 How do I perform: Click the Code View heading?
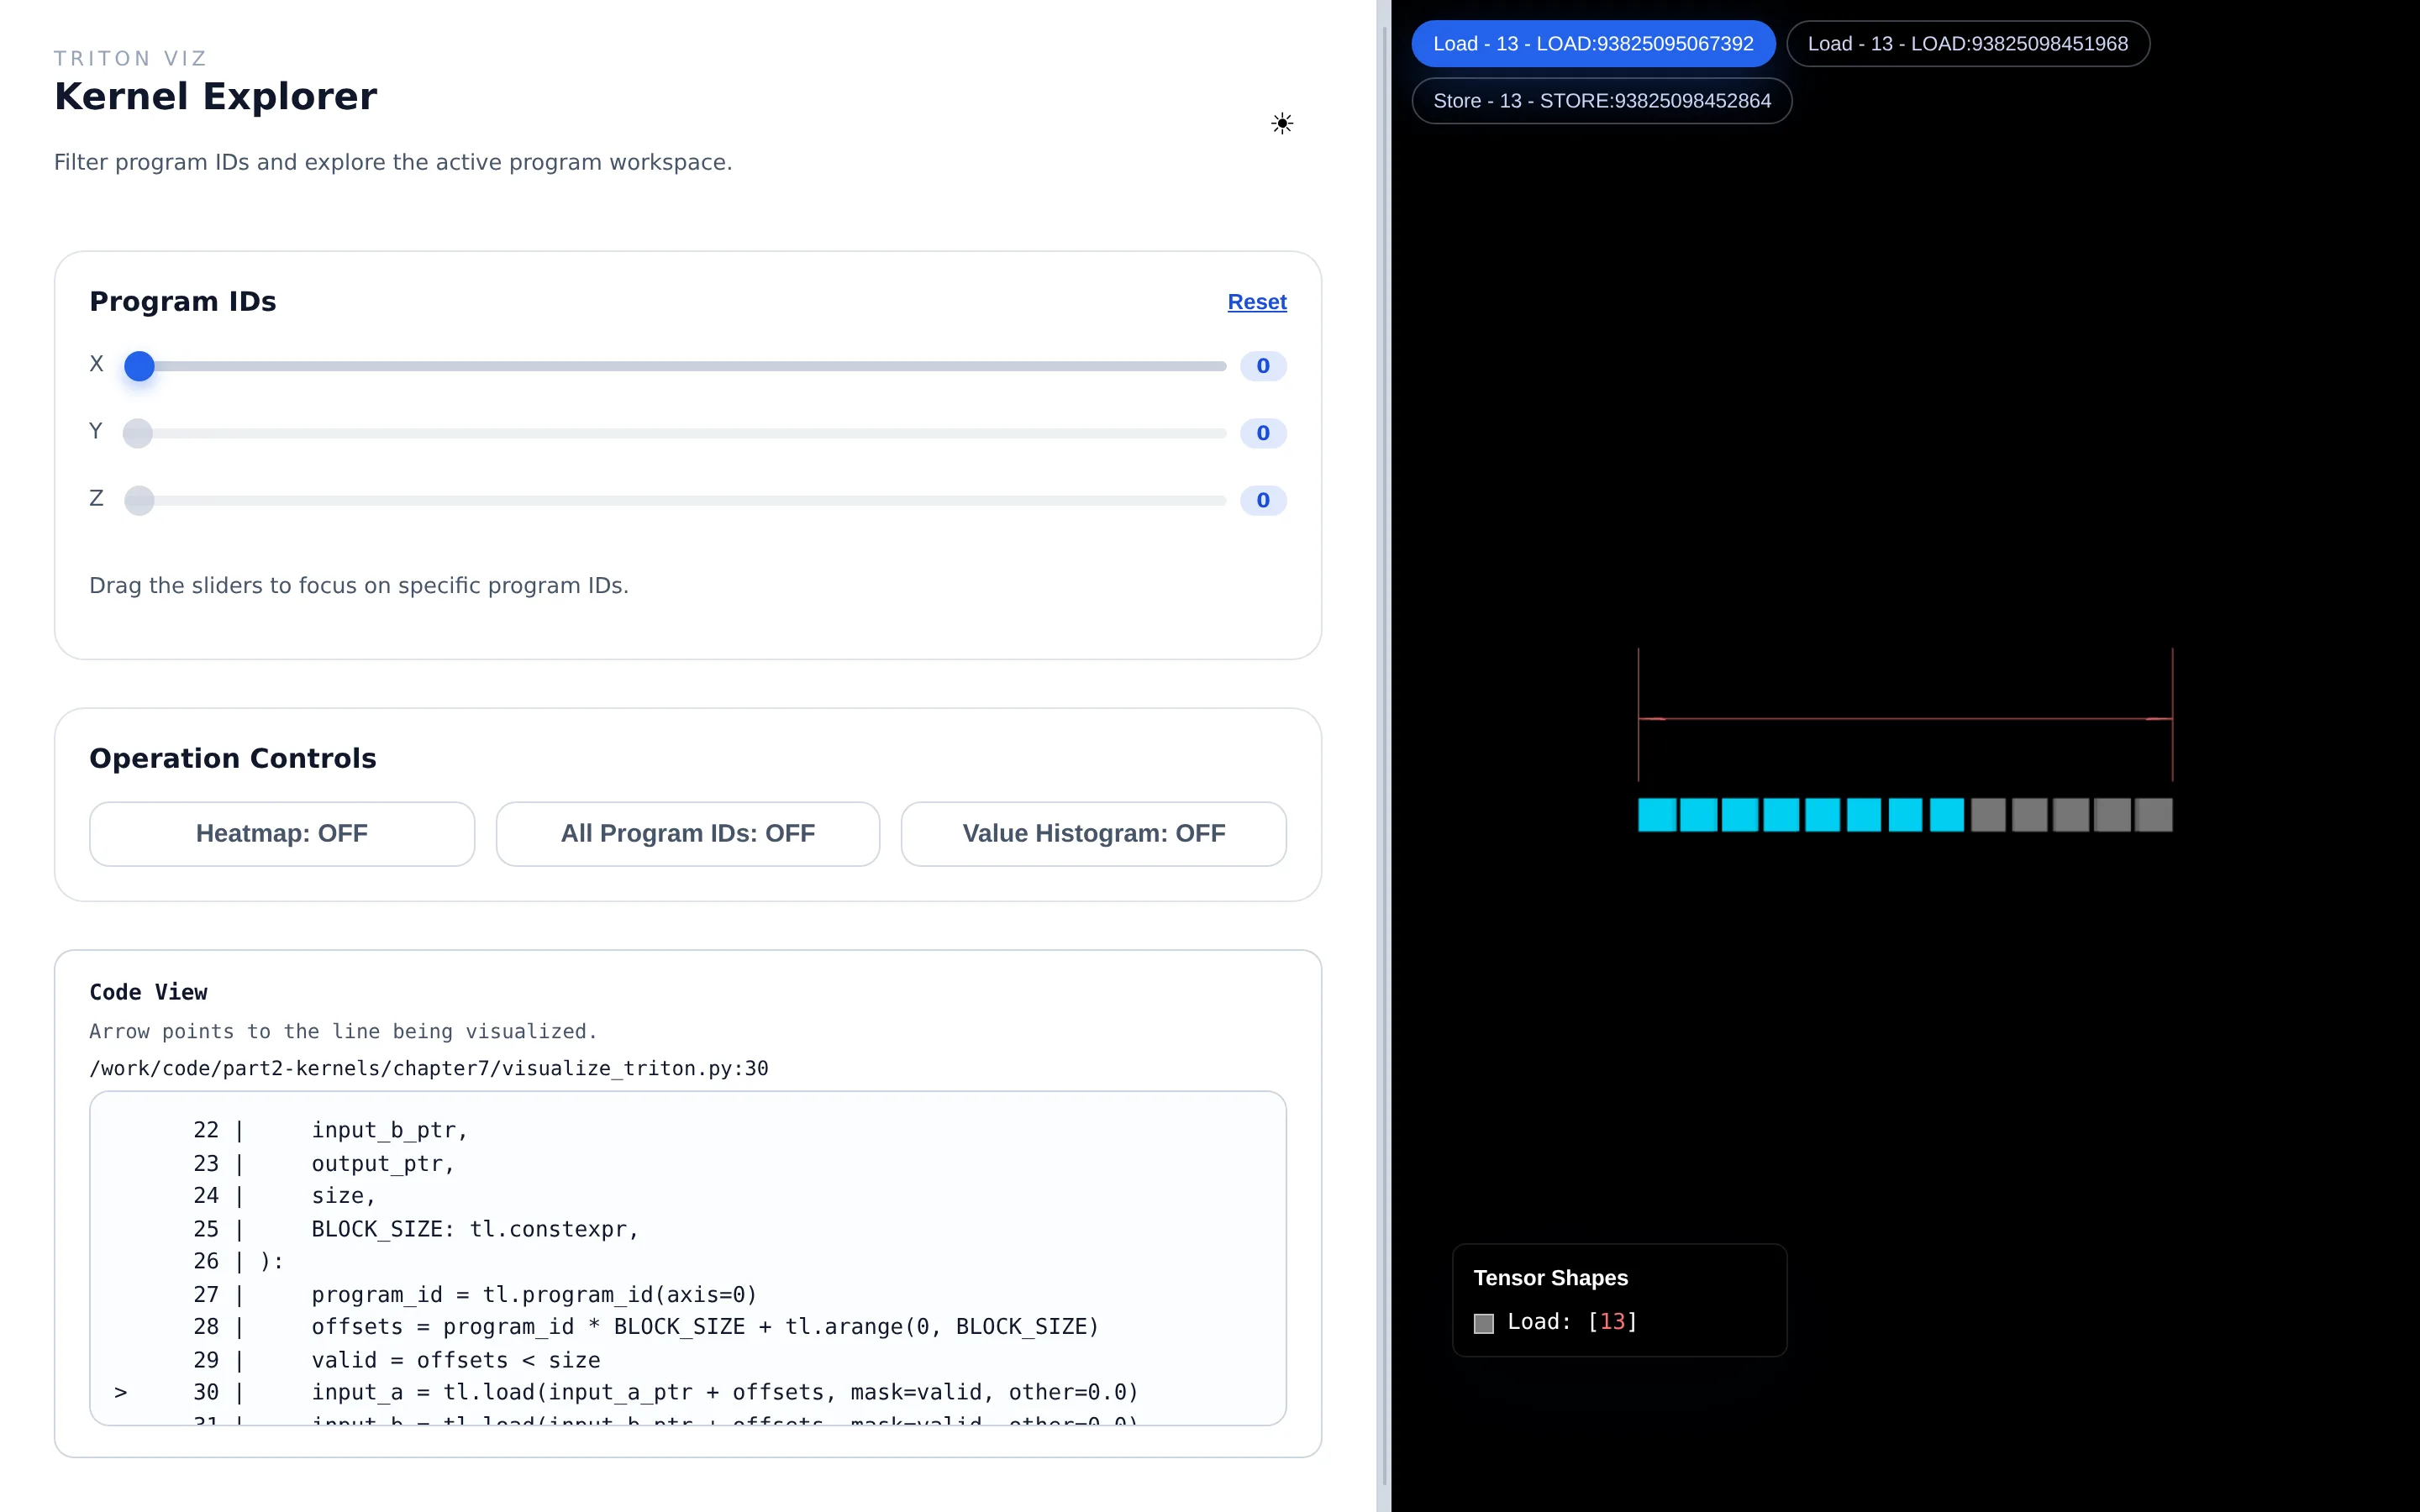point(148,991)
